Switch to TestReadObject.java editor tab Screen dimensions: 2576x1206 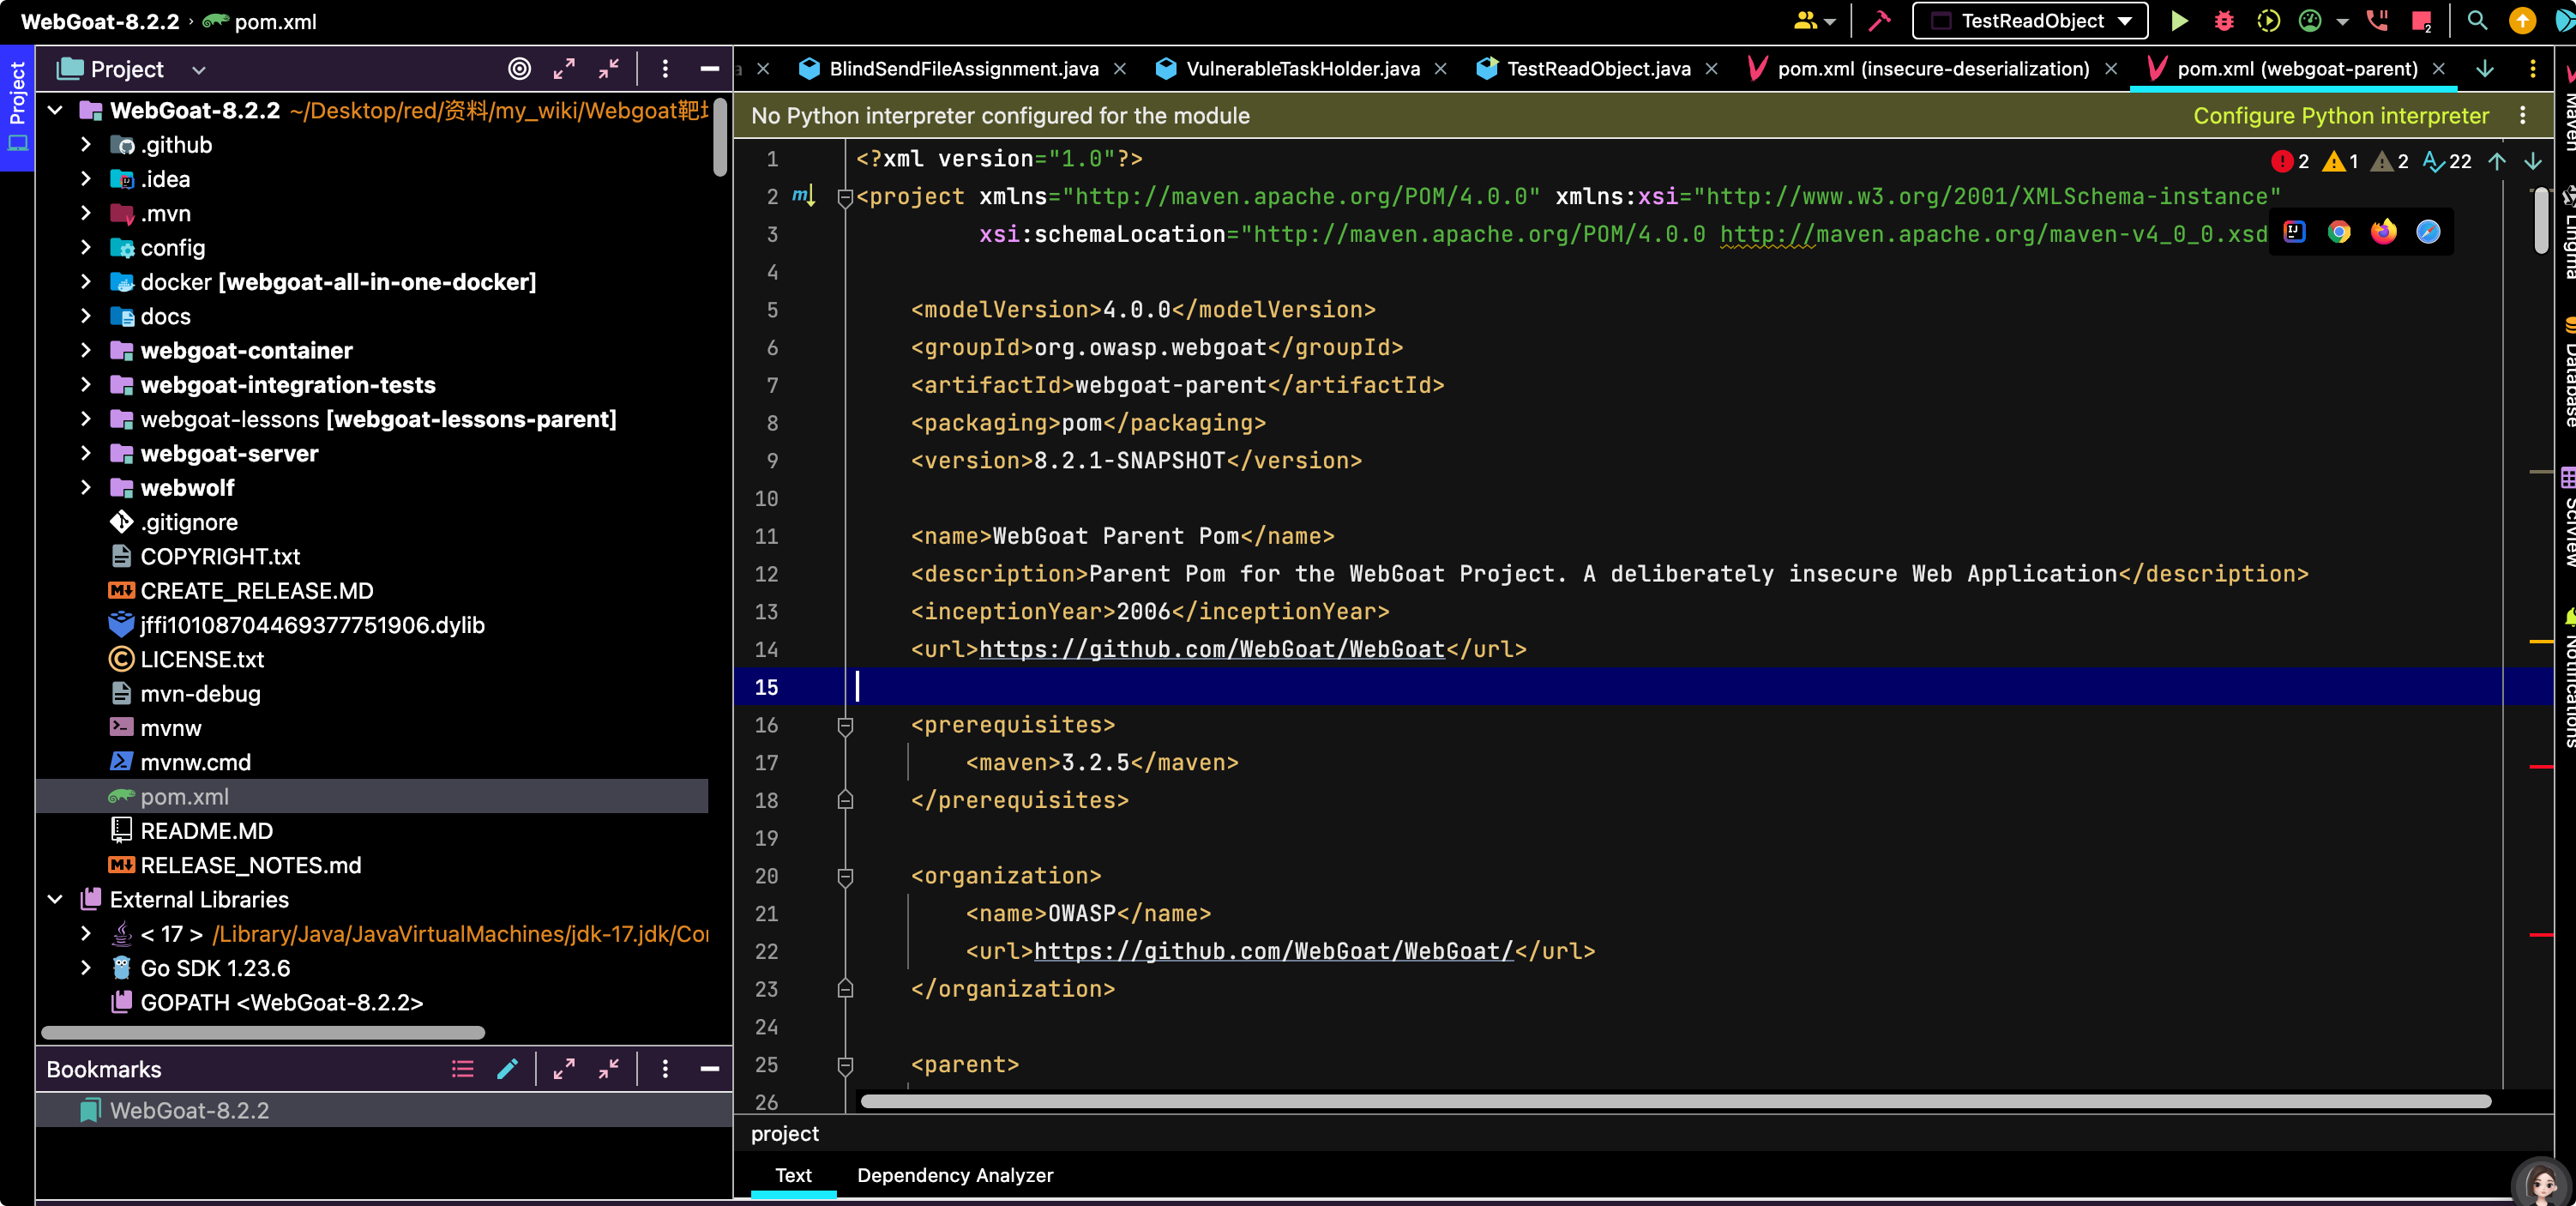1597,69
